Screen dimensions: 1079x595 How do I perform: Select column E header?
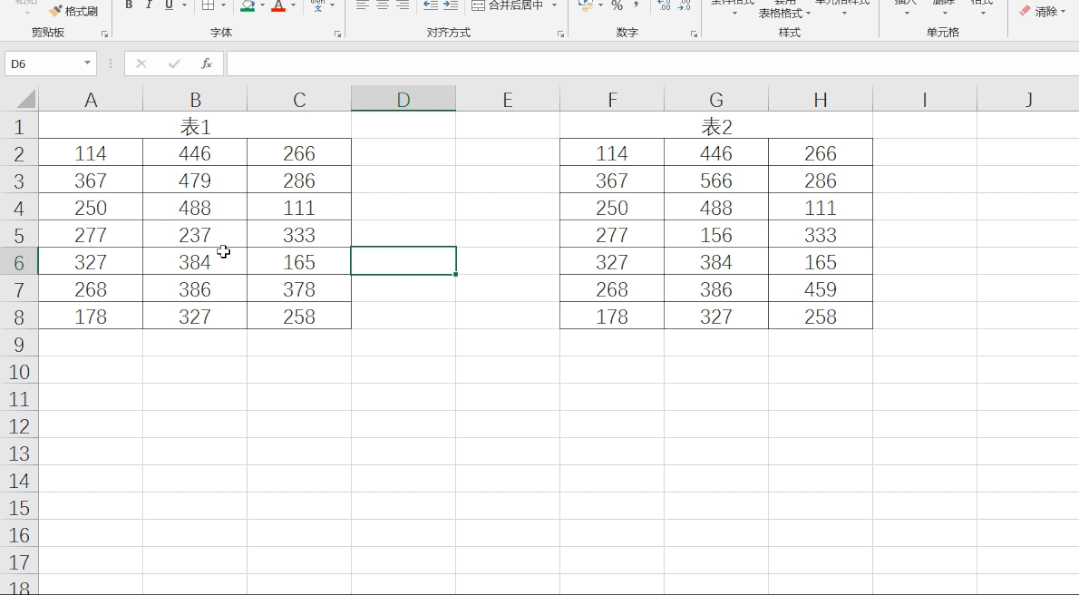click(508, 100)
